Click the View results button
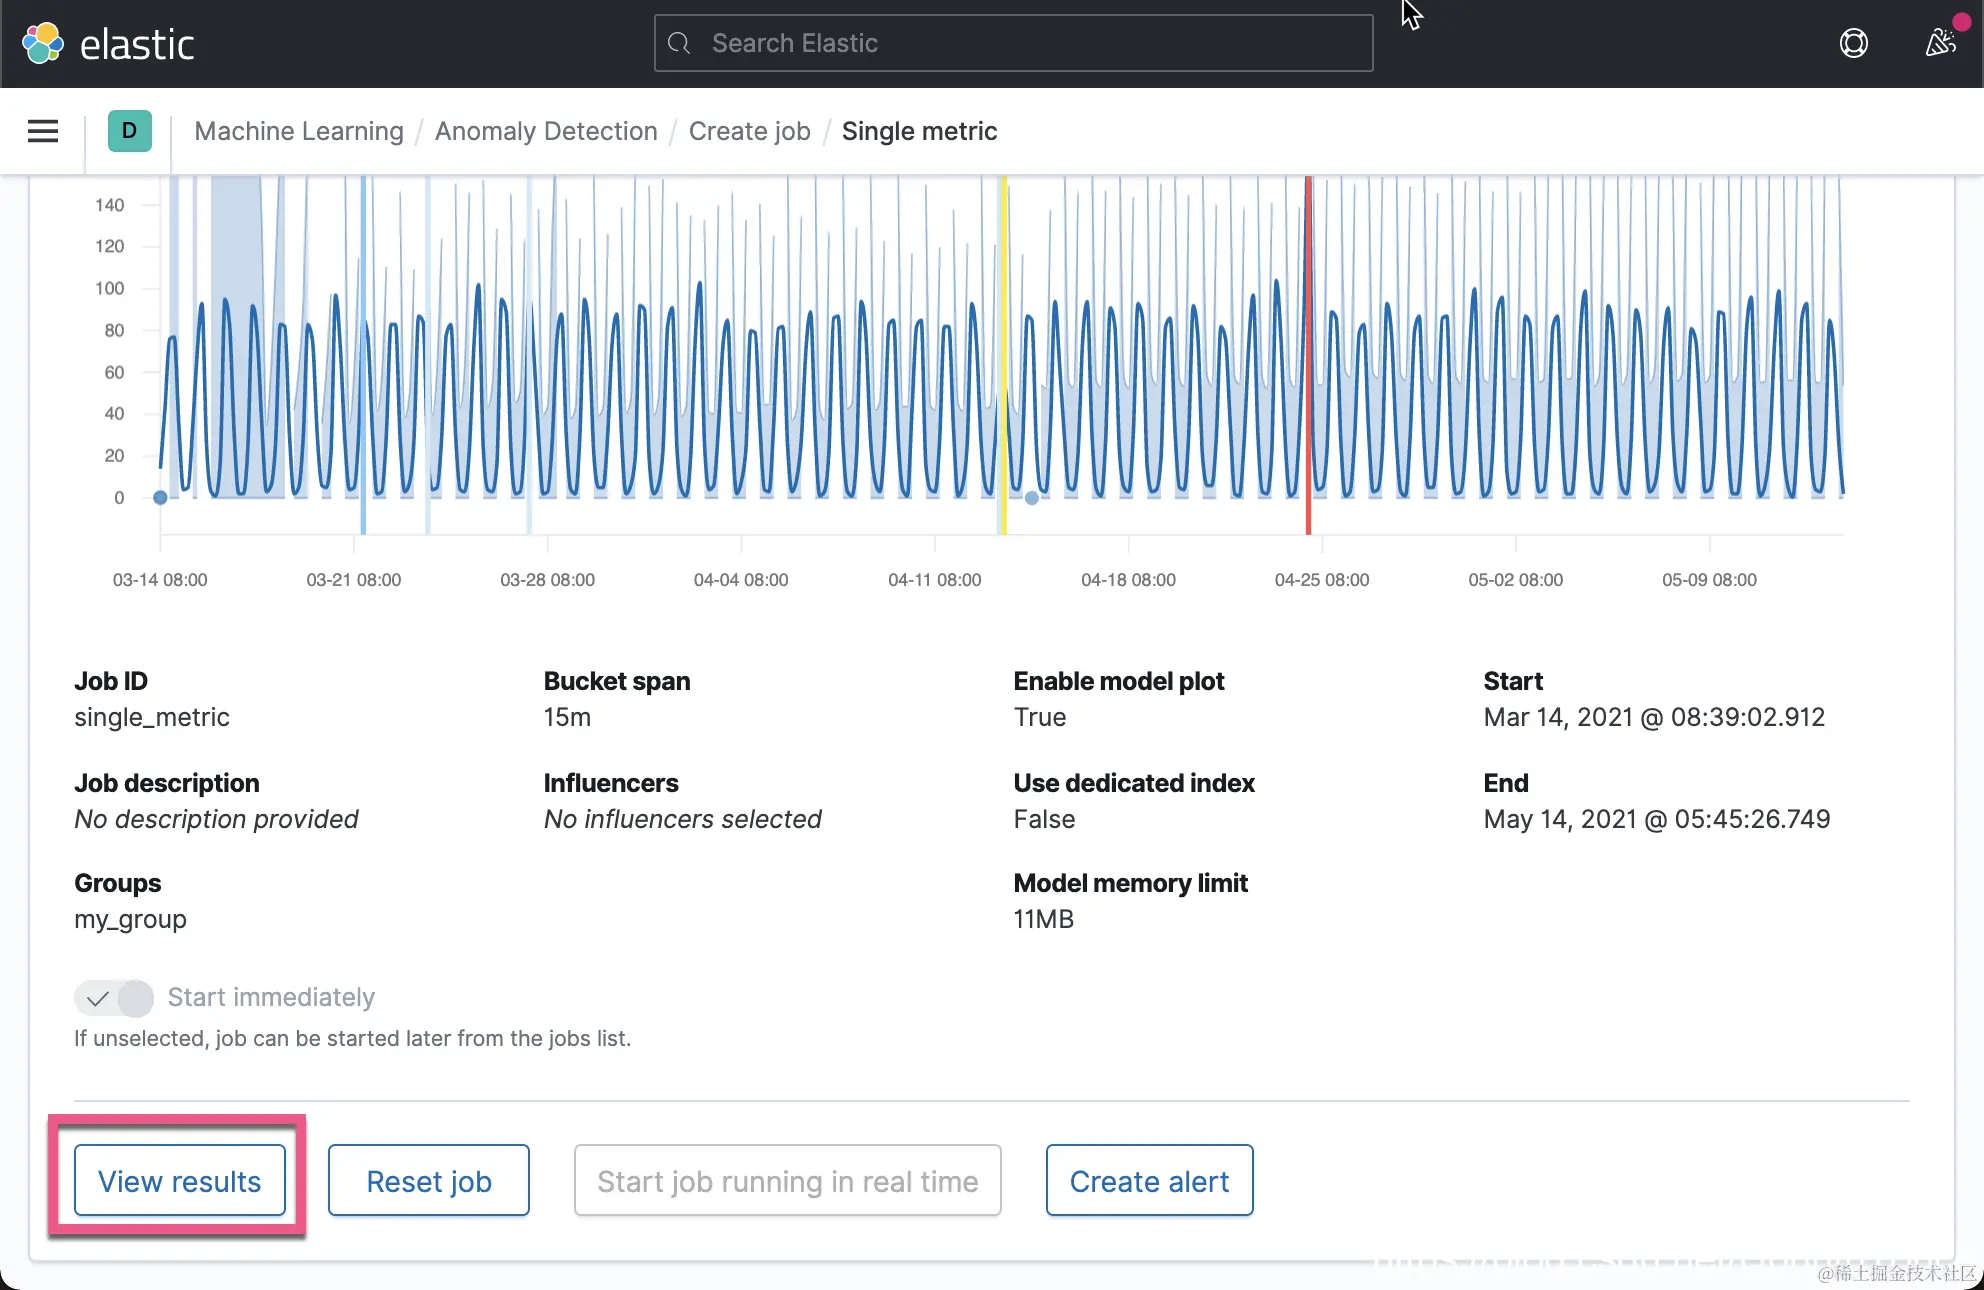 pyautogui.click(x=180, y=1181)
